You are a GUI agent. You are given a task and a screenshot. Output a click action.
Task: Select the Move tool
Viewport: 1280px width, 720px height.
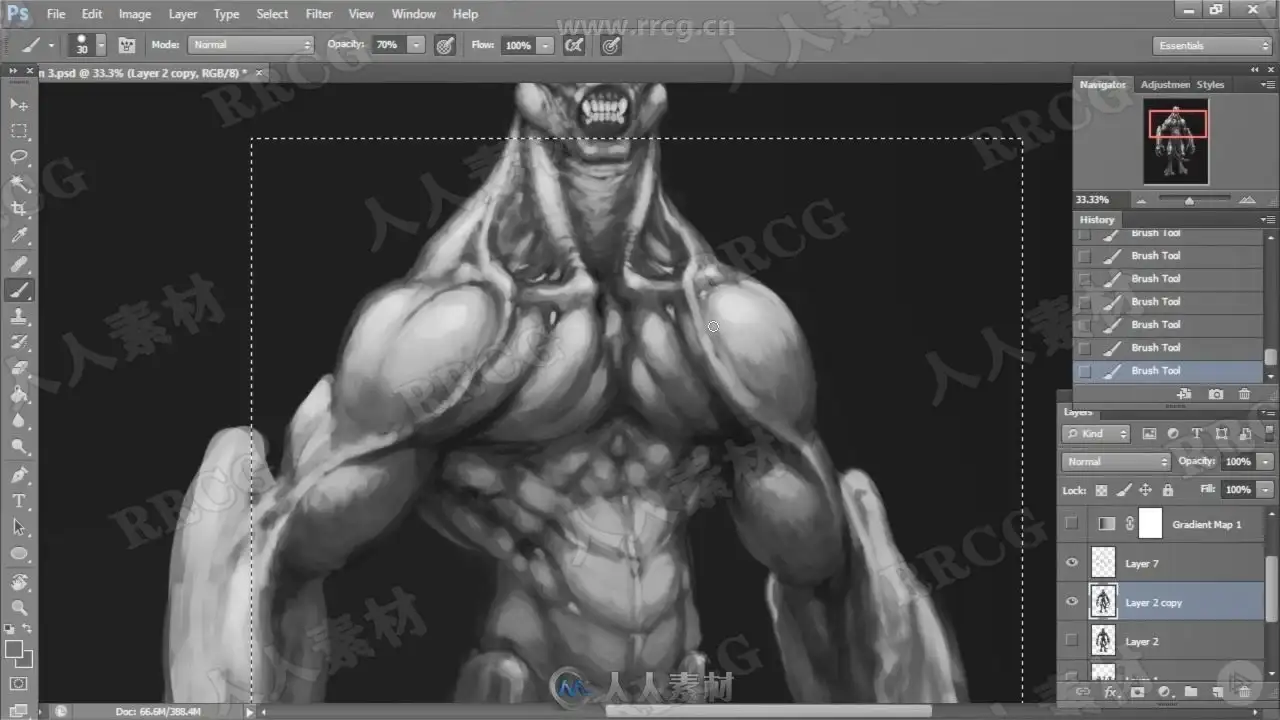click(19, 105)
